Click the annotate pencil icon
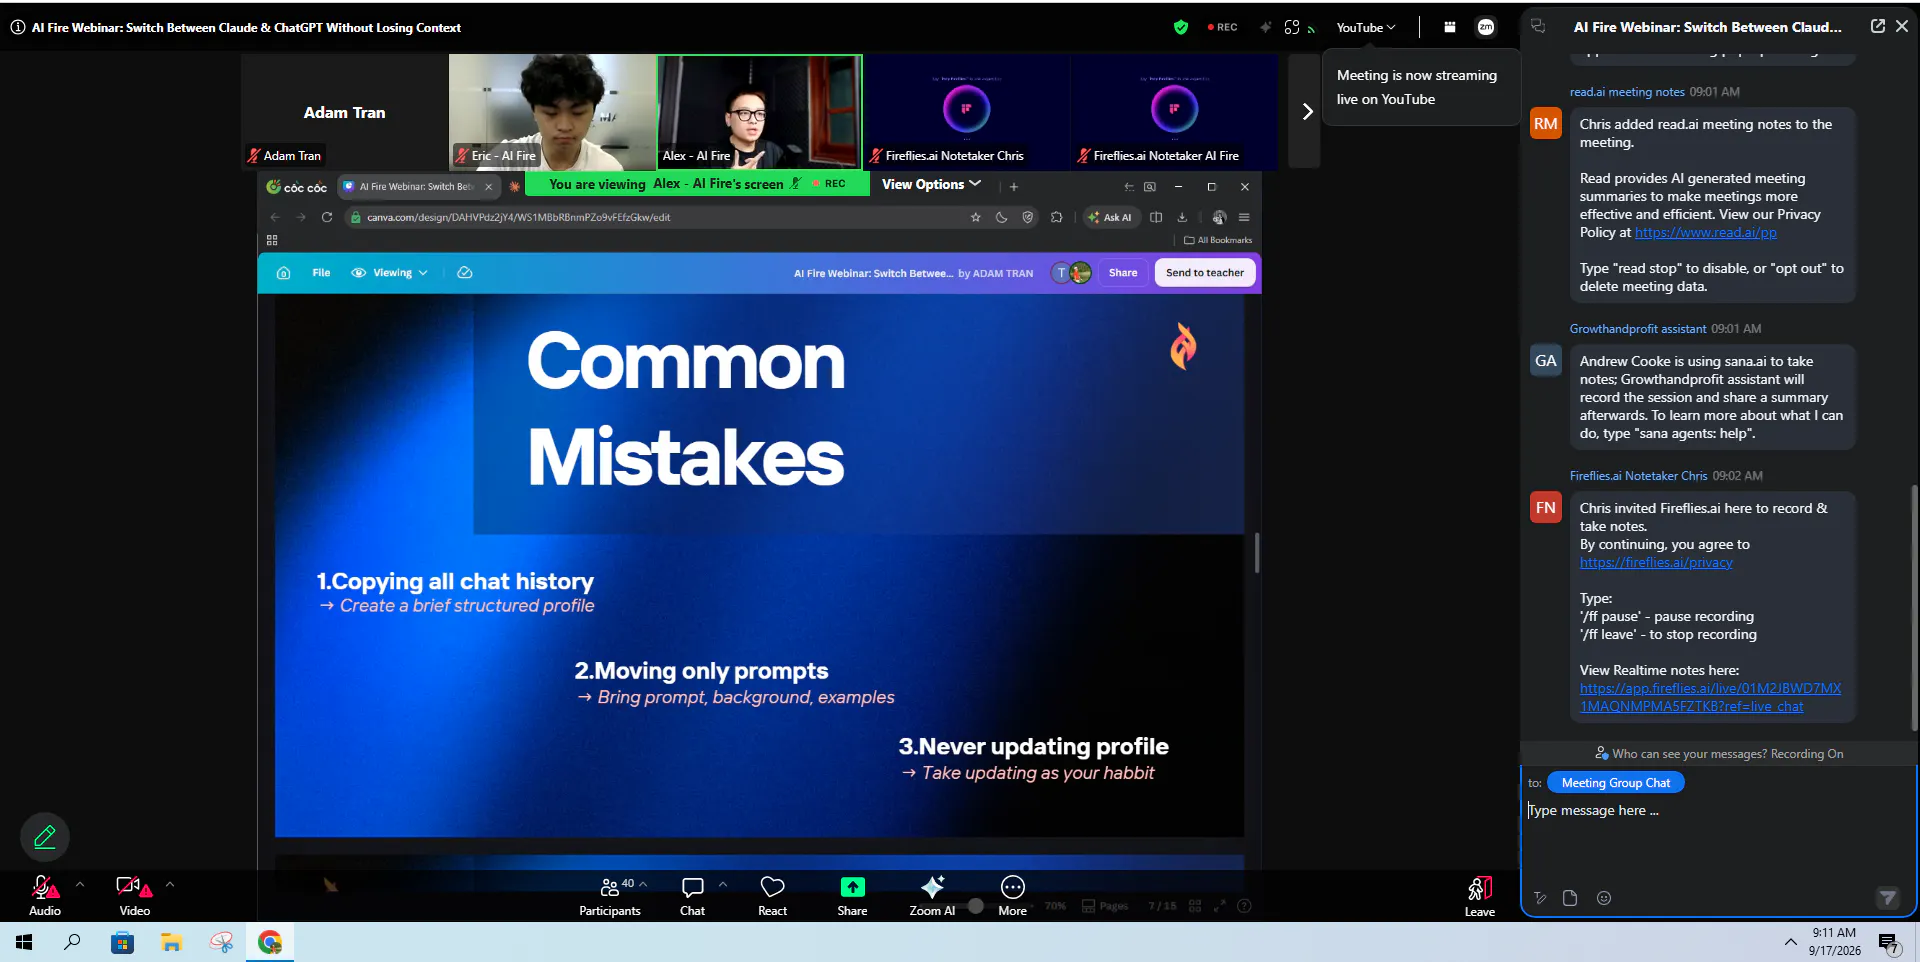Image resolution: width=1920 pixels, height=962 pixels. (45, 837)
